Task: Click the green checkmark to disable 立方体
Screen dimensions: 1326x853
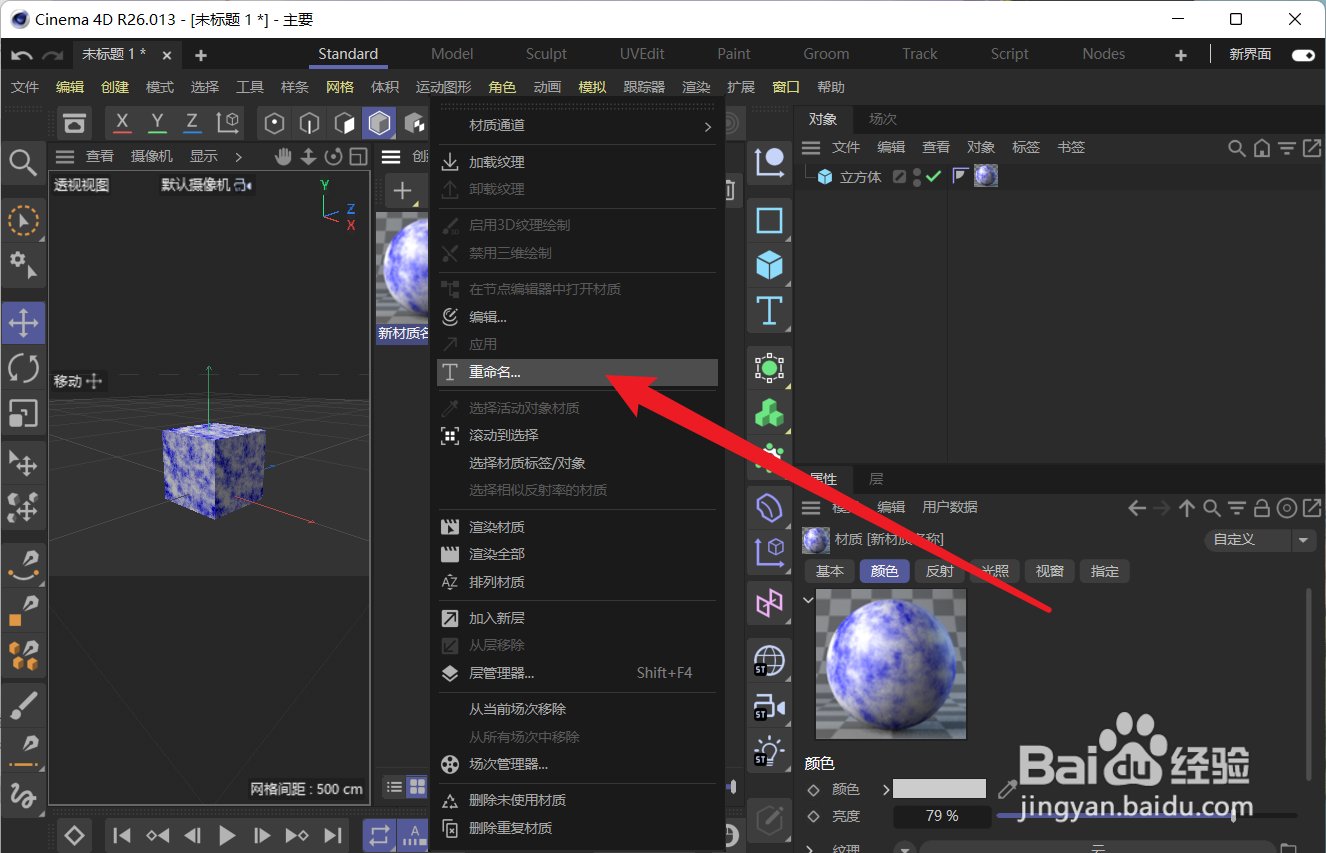Action: (x=932, y=175)
